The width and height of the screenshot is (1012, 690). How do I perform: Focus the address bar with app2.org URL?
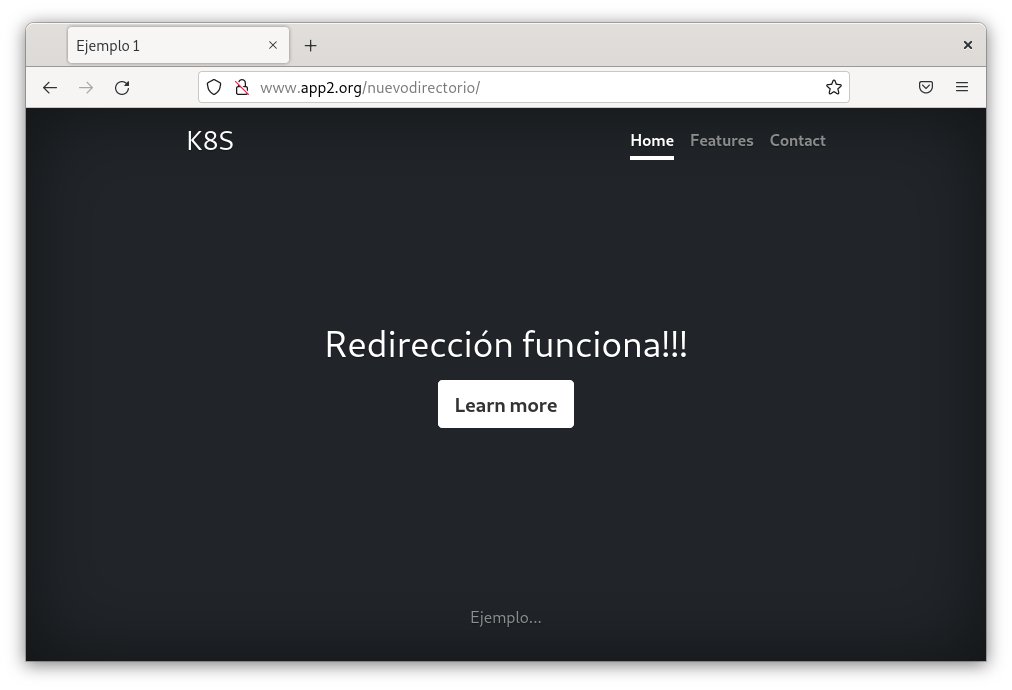click(x=540, y=88)
